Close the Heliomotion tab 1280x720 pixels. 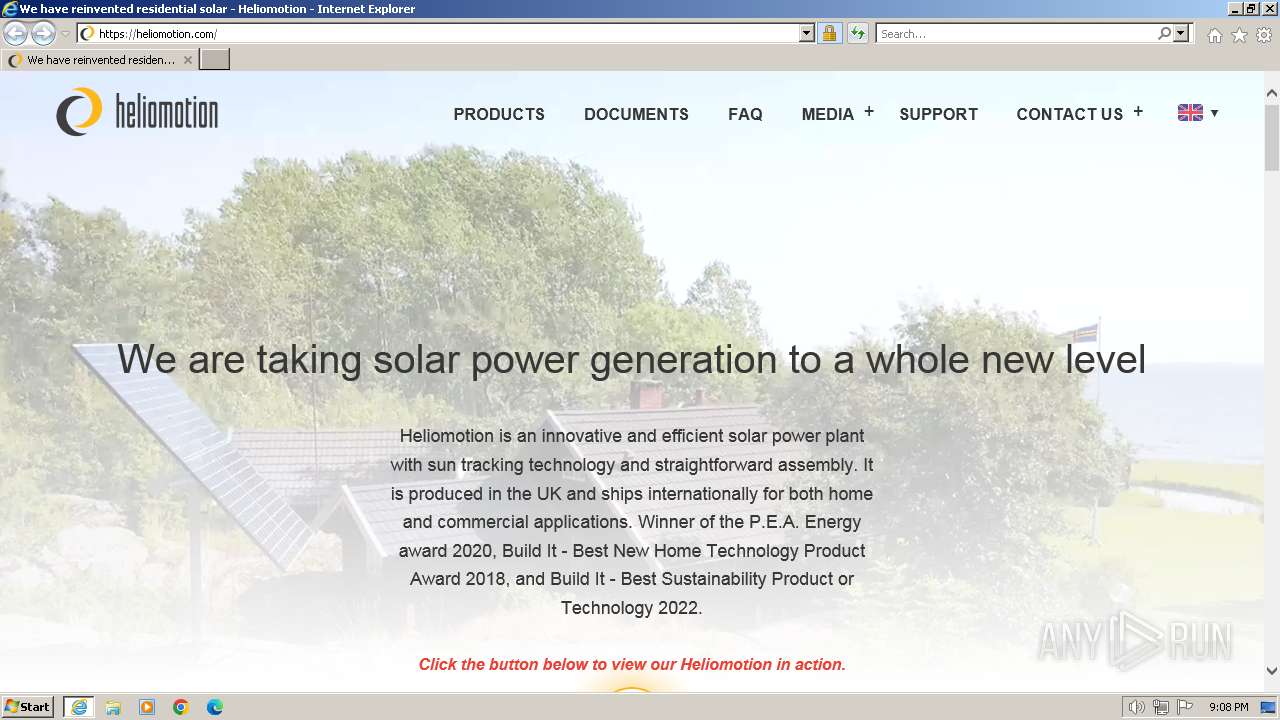[188, 60]
